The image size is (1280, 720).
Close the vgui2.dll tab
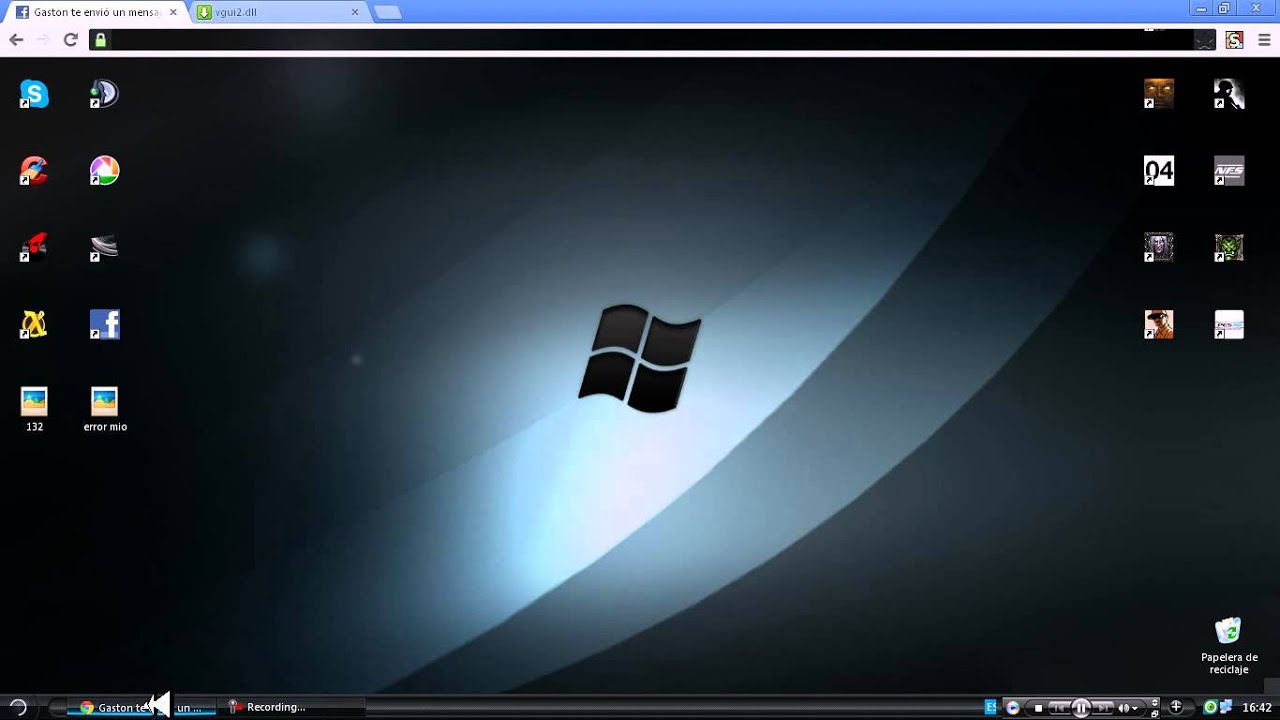click(355, 12)
